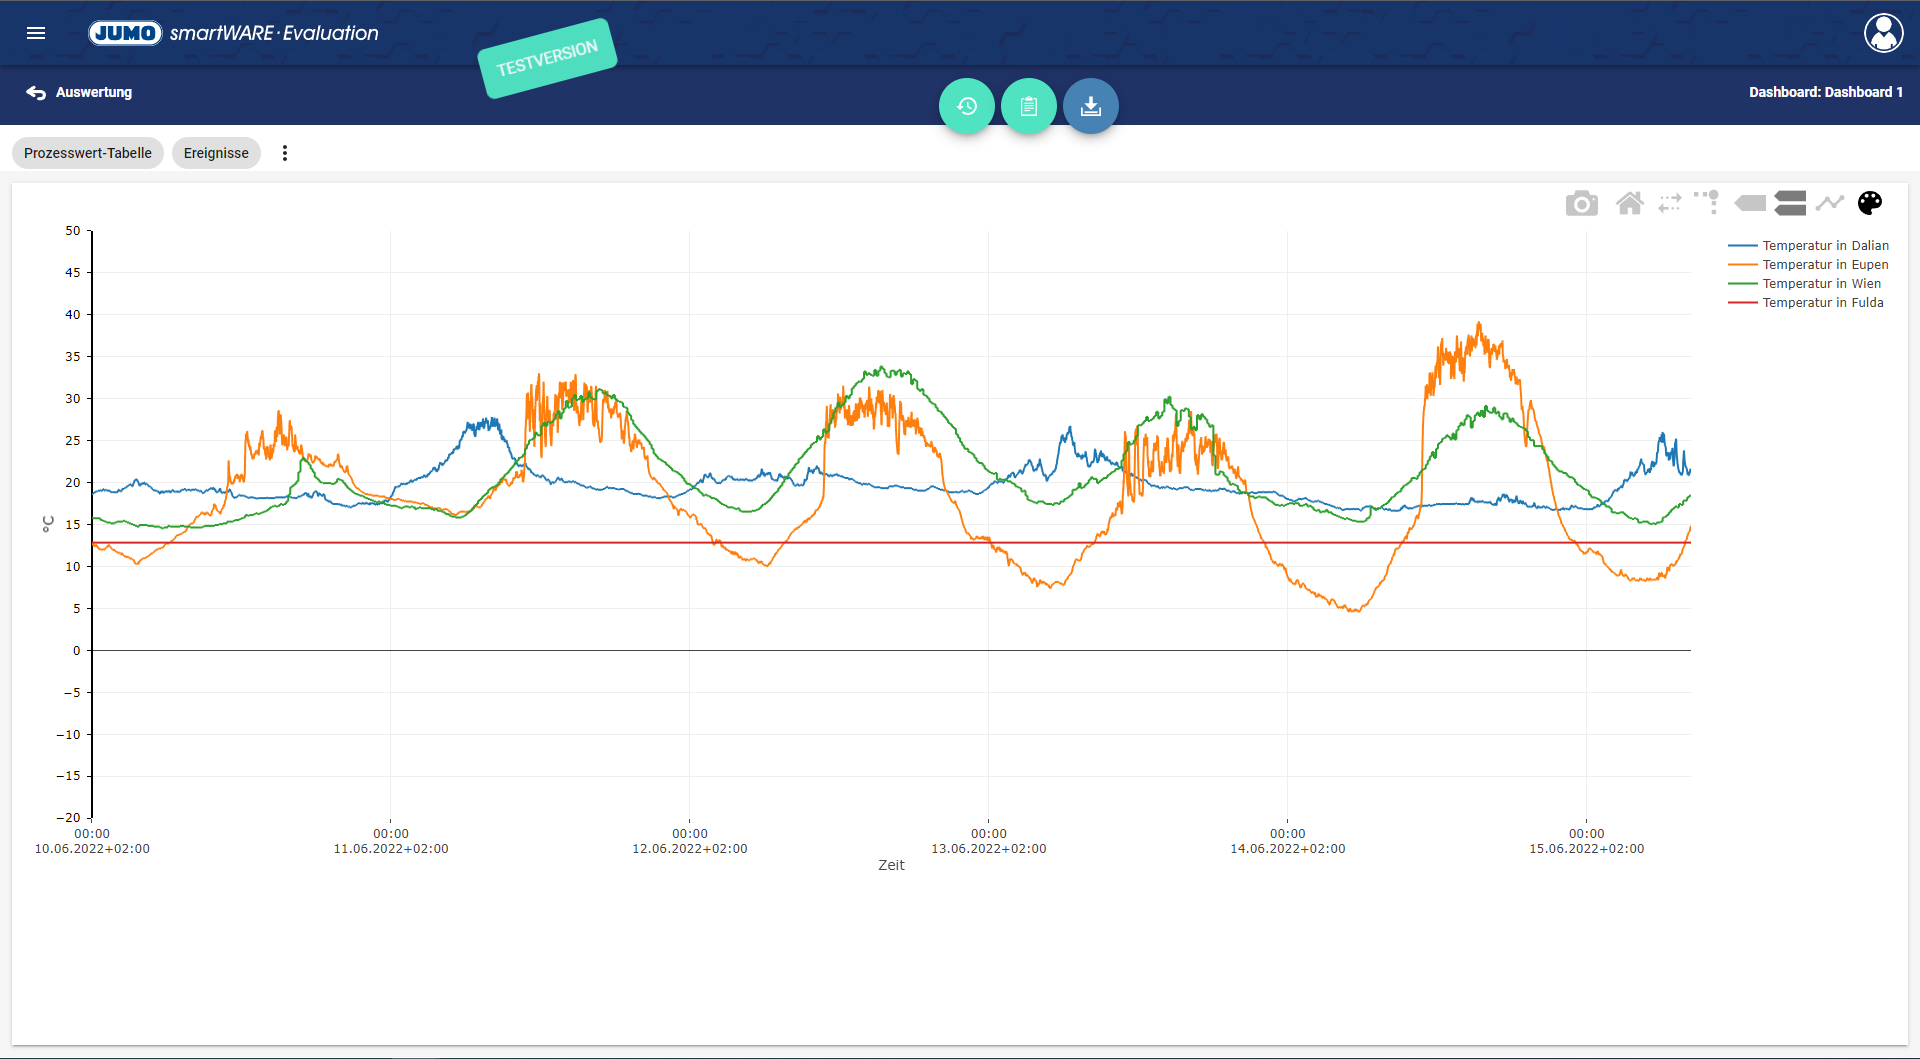Click the clipboard report round button
Viewport: 1920px width, 1059px height.
click(1028, 106)
